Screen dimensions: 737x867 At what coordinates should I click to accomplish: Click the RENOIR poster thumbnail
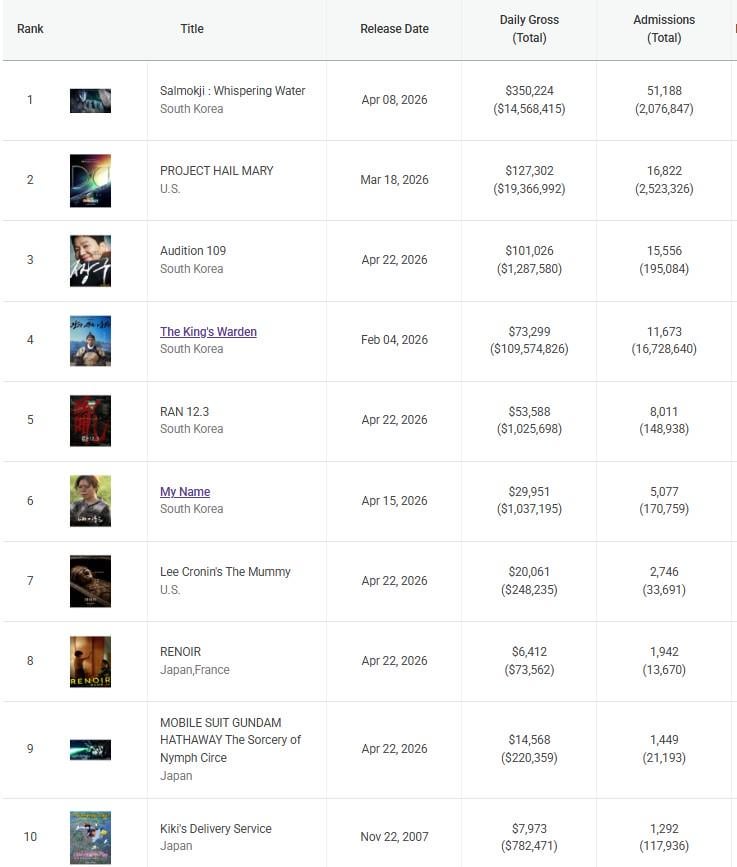(90, 661)
